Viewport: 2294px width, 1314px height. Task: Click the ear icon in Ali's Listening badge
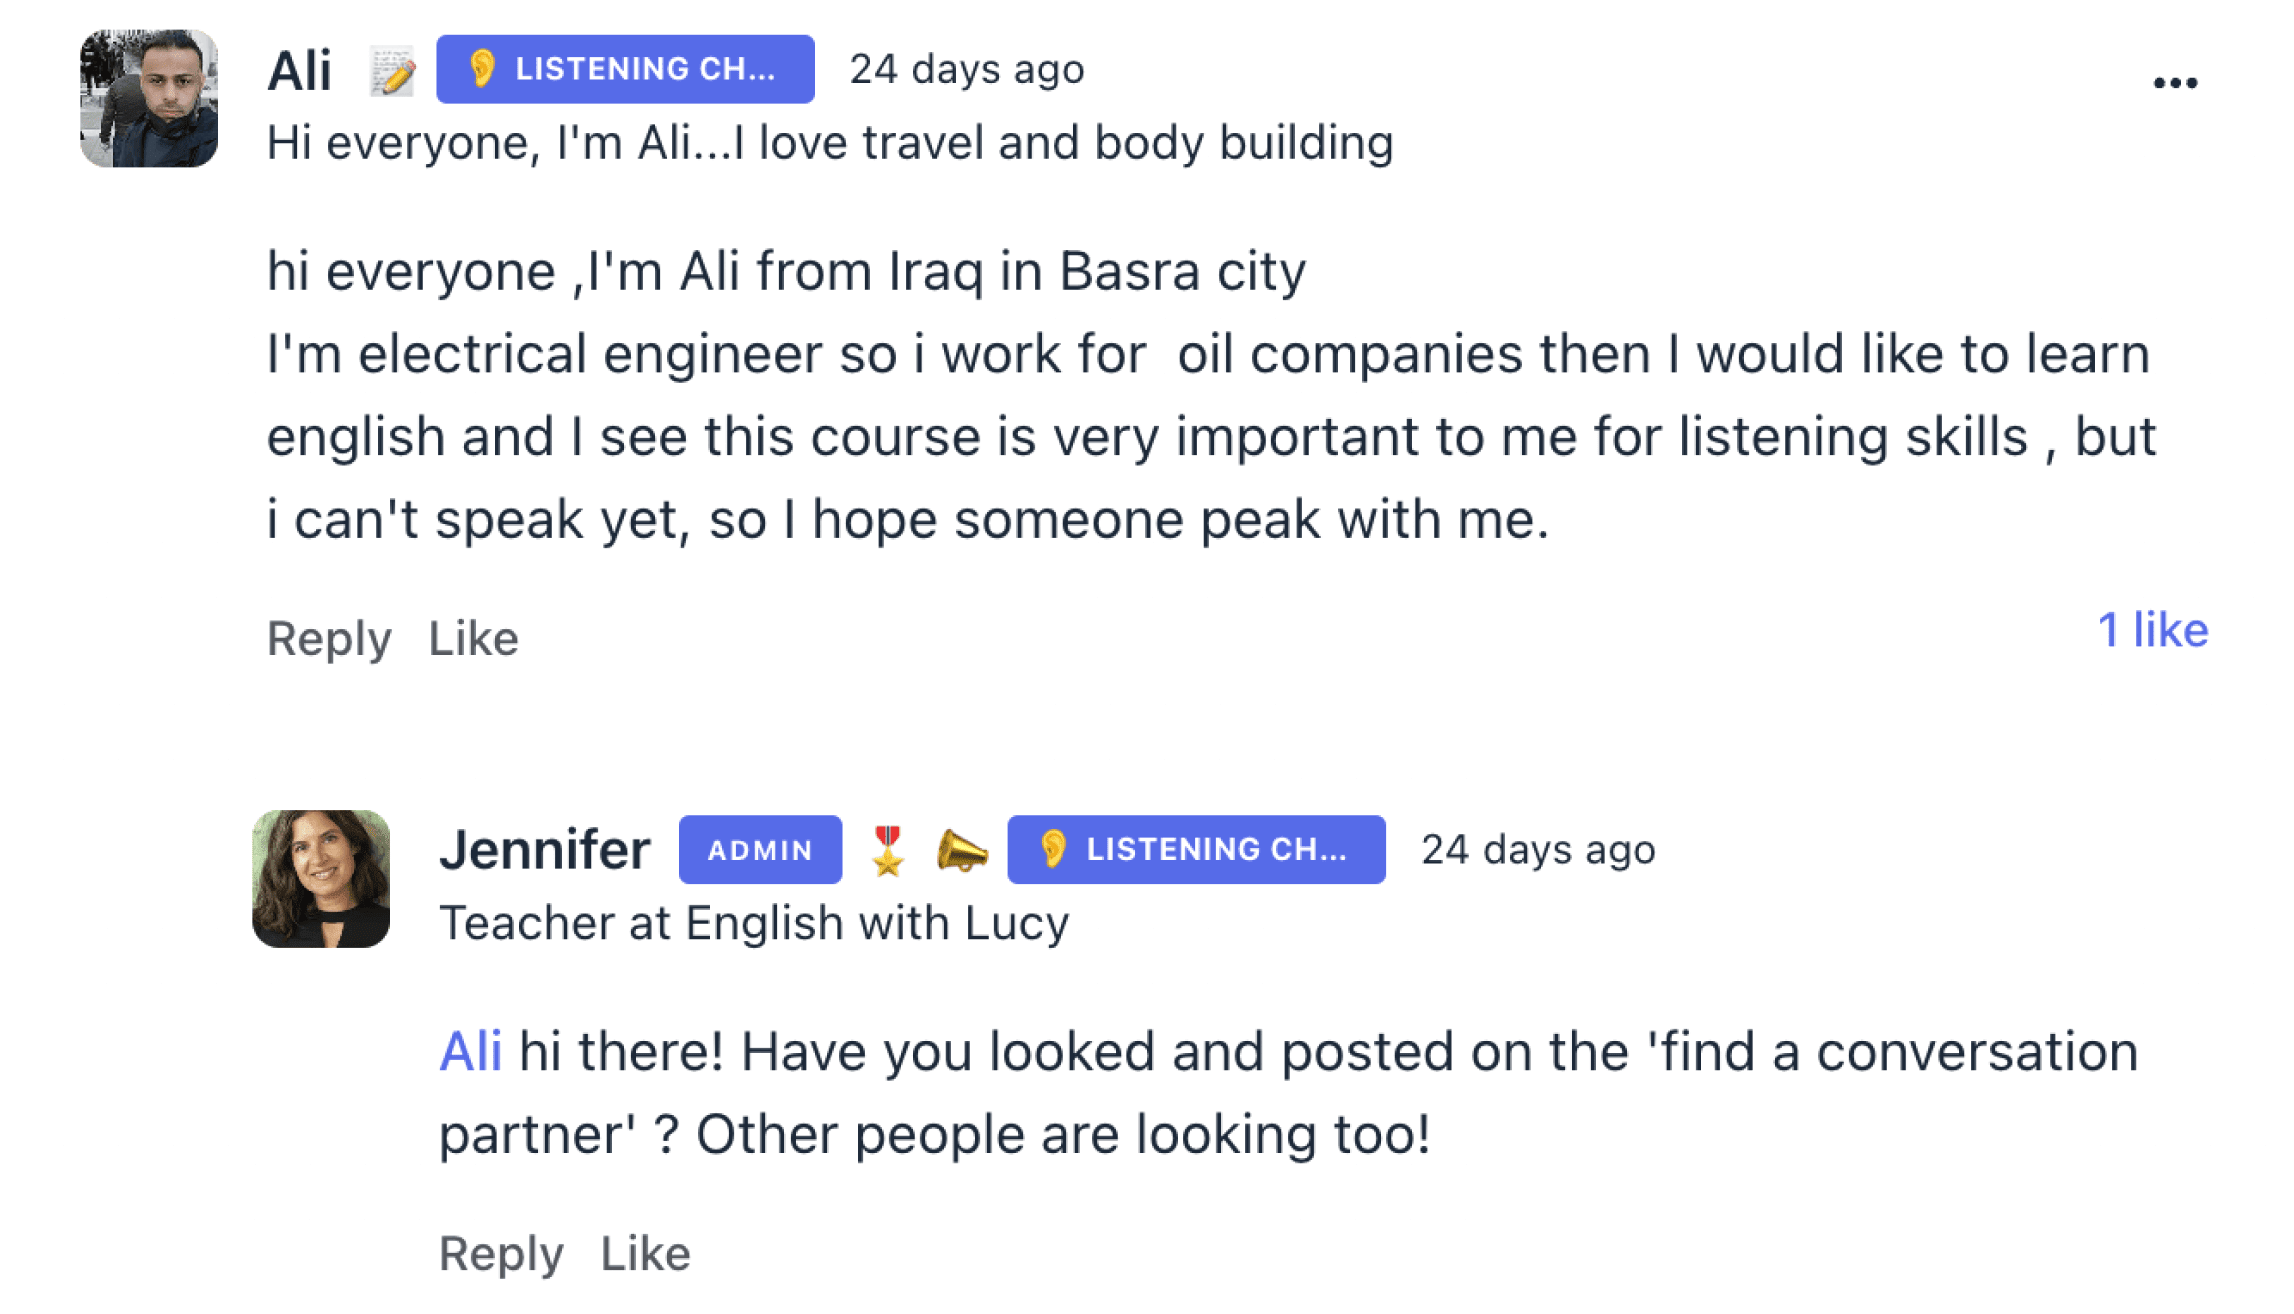482,69
